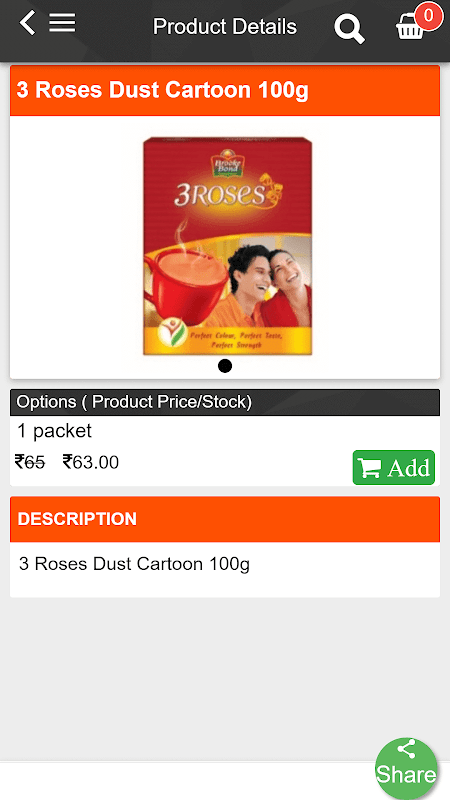Open search with magnifier icon
Viewport: 450px width, 800px height.
click(x=349, y=29)
